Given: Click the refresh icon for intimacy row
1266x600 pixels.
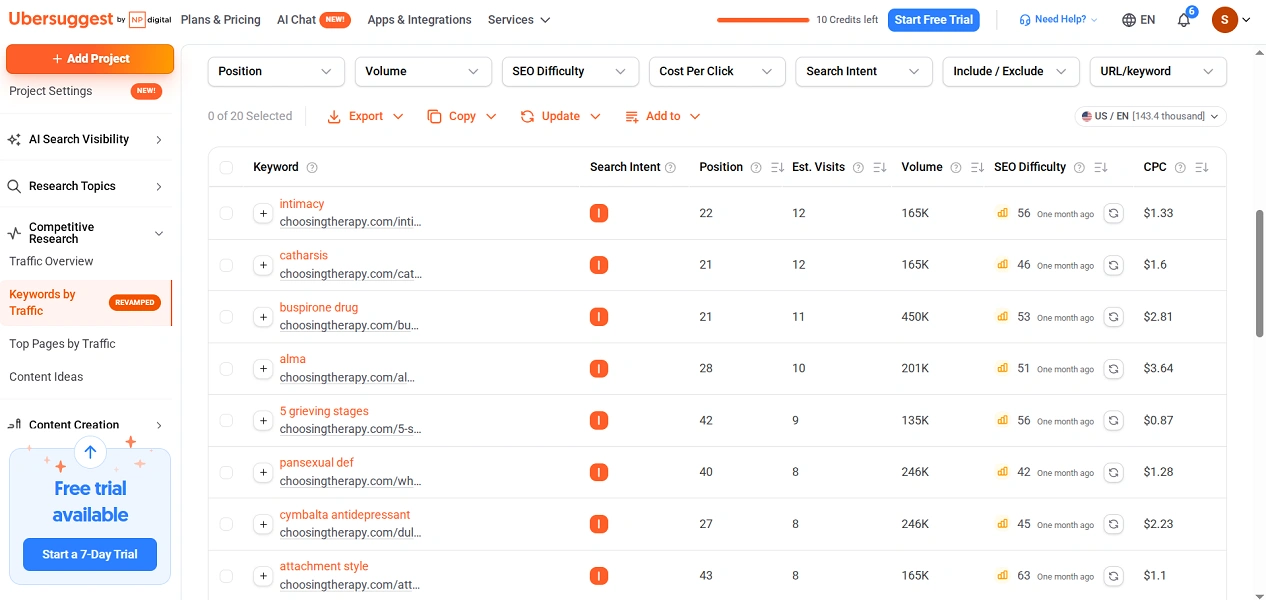Looking at the screenshot, I should pos(1113,213).
